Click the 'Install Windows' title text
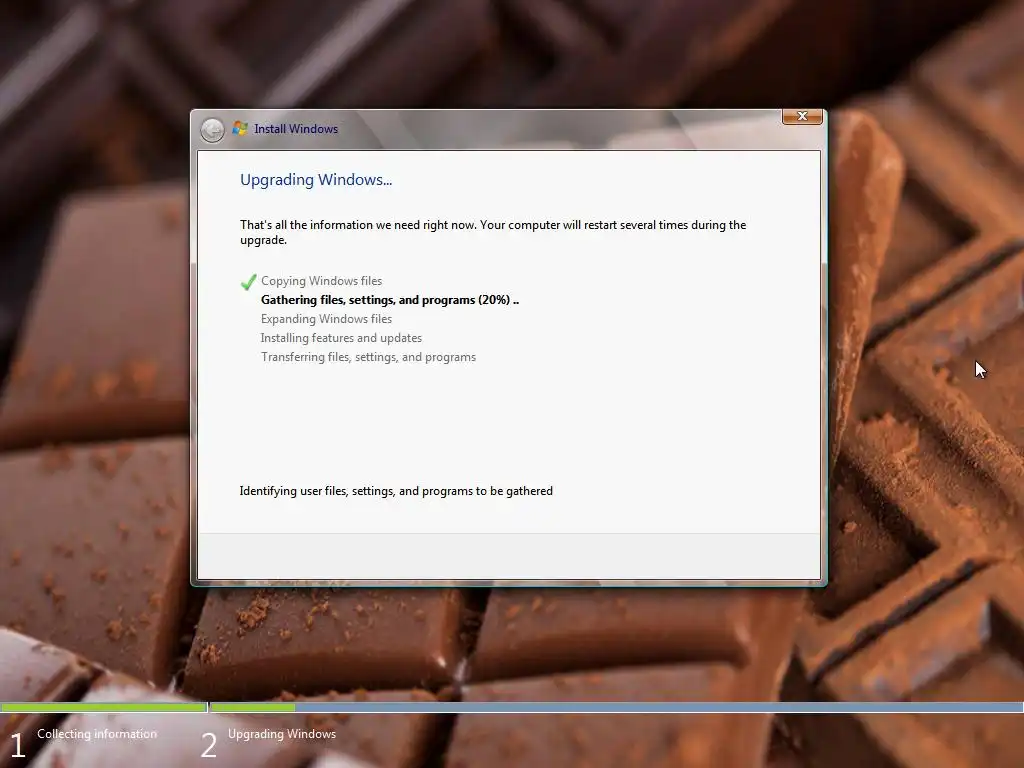The width and height of the screenshot is (1024, 768). (296, 129)
